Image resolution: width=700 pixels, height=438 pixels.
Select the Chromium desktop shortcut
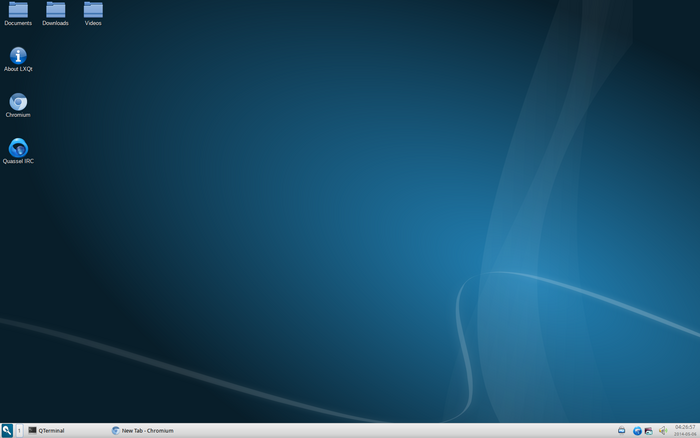click(x=18, y=102)
